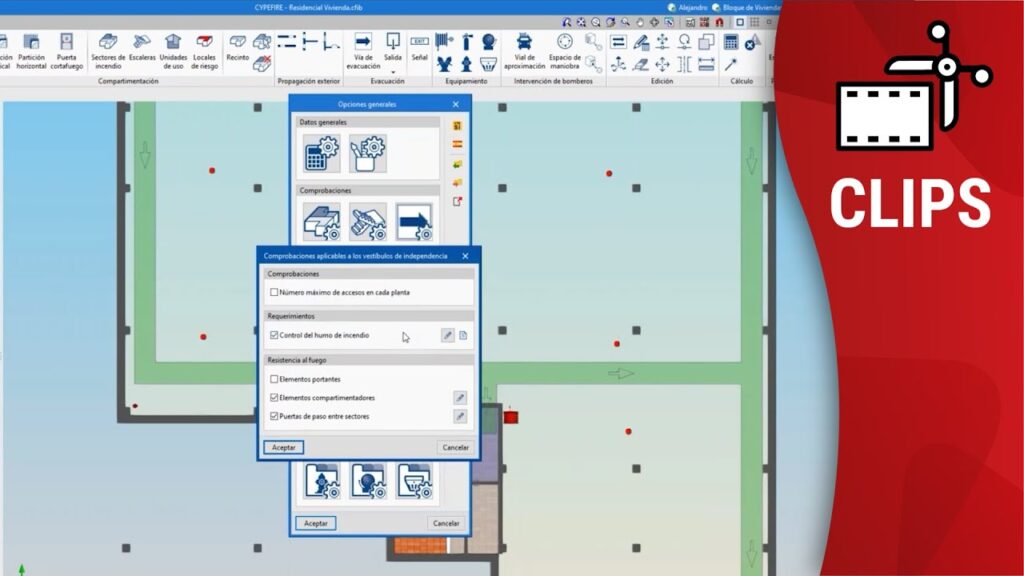
Task: Enable Número máximo de accesos checkbox
Action: pos(274,292)
